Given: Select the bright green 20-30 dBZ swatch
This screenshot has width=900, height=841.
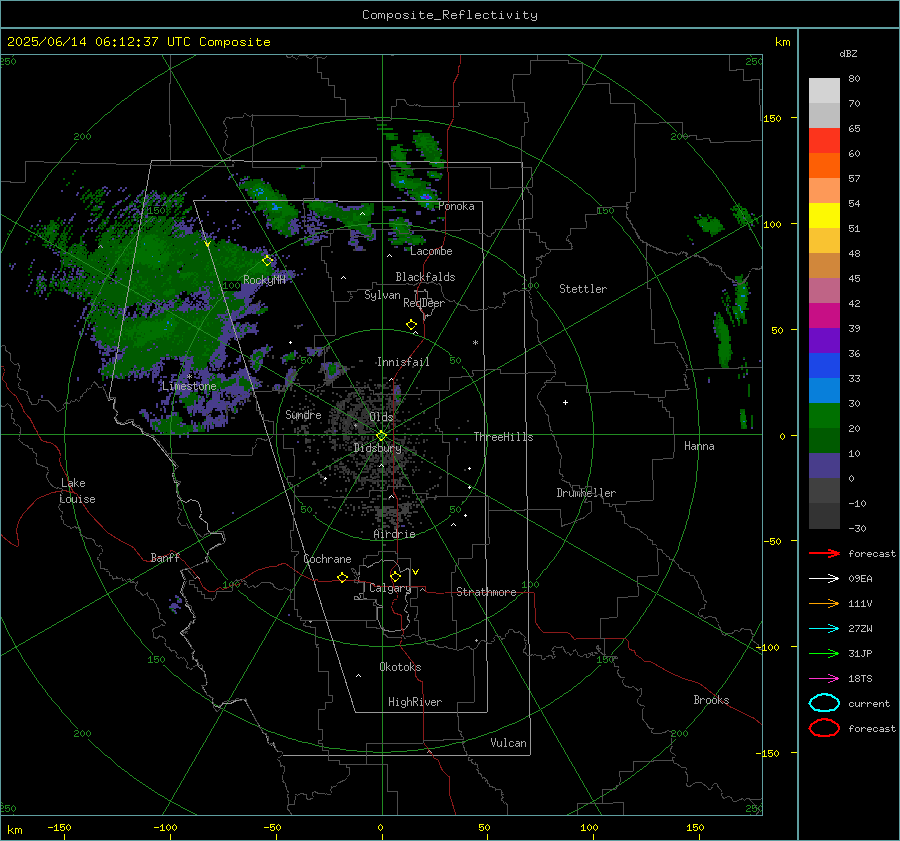Looking at the screenshot, I should click(x=824, y=416).
